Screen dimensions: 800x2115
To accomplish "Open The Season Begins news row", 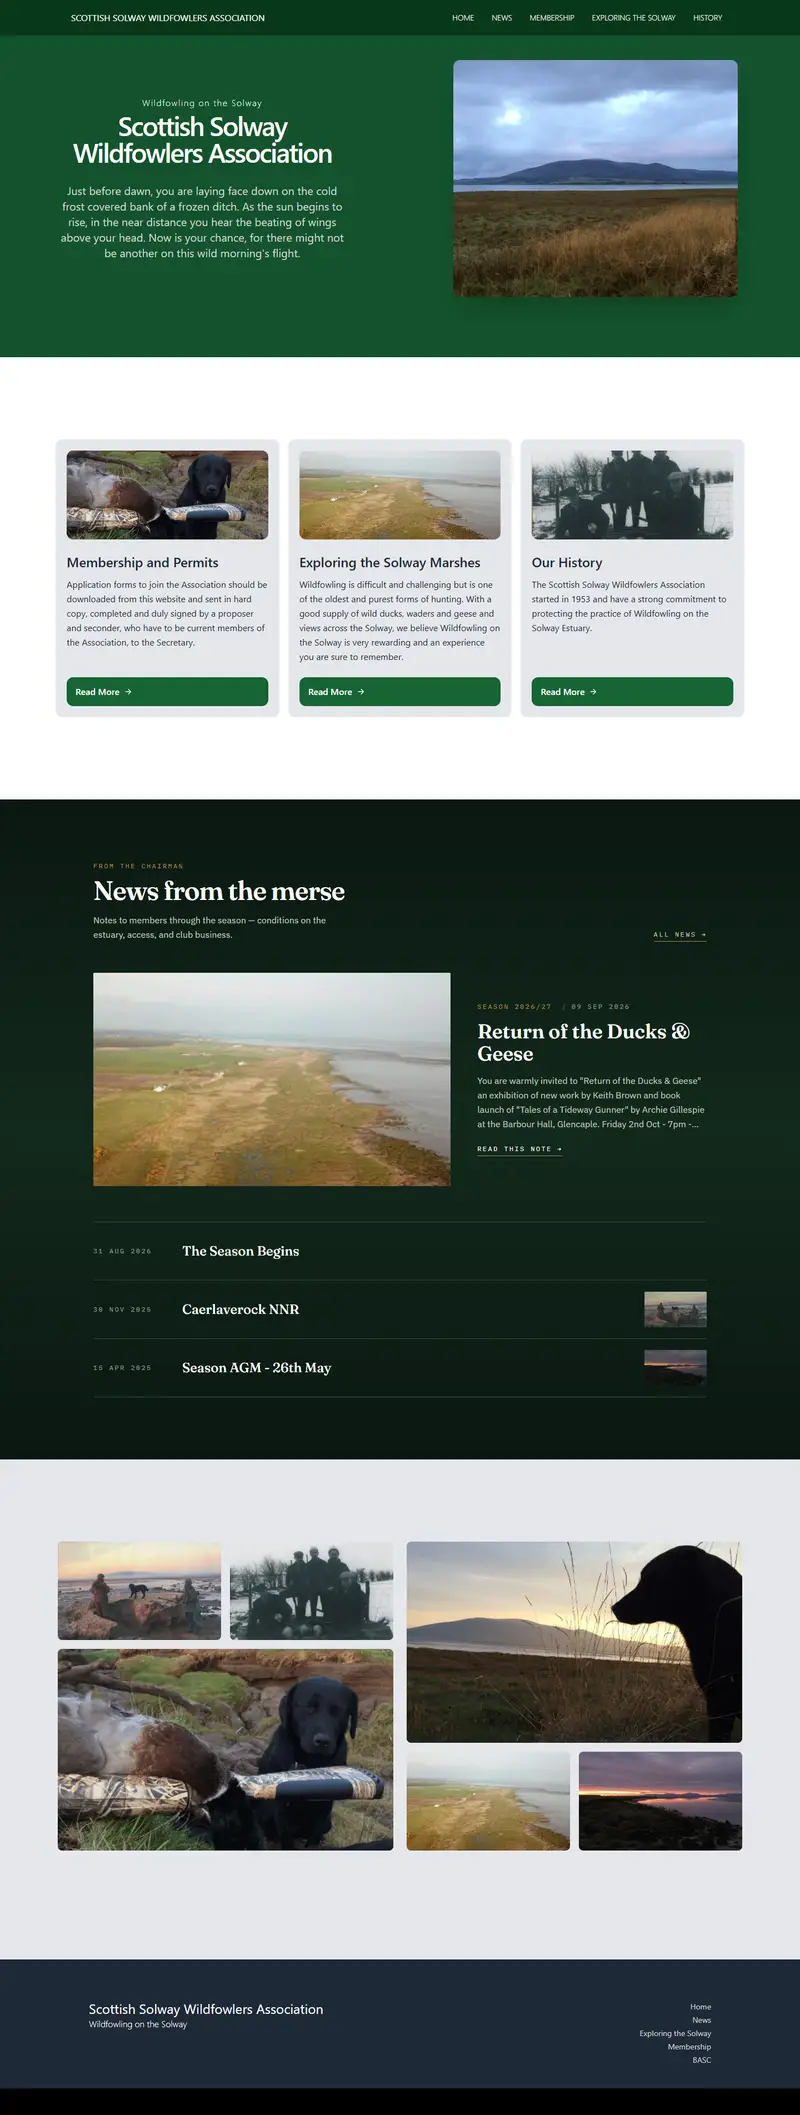I will [x=400, y=1251].
